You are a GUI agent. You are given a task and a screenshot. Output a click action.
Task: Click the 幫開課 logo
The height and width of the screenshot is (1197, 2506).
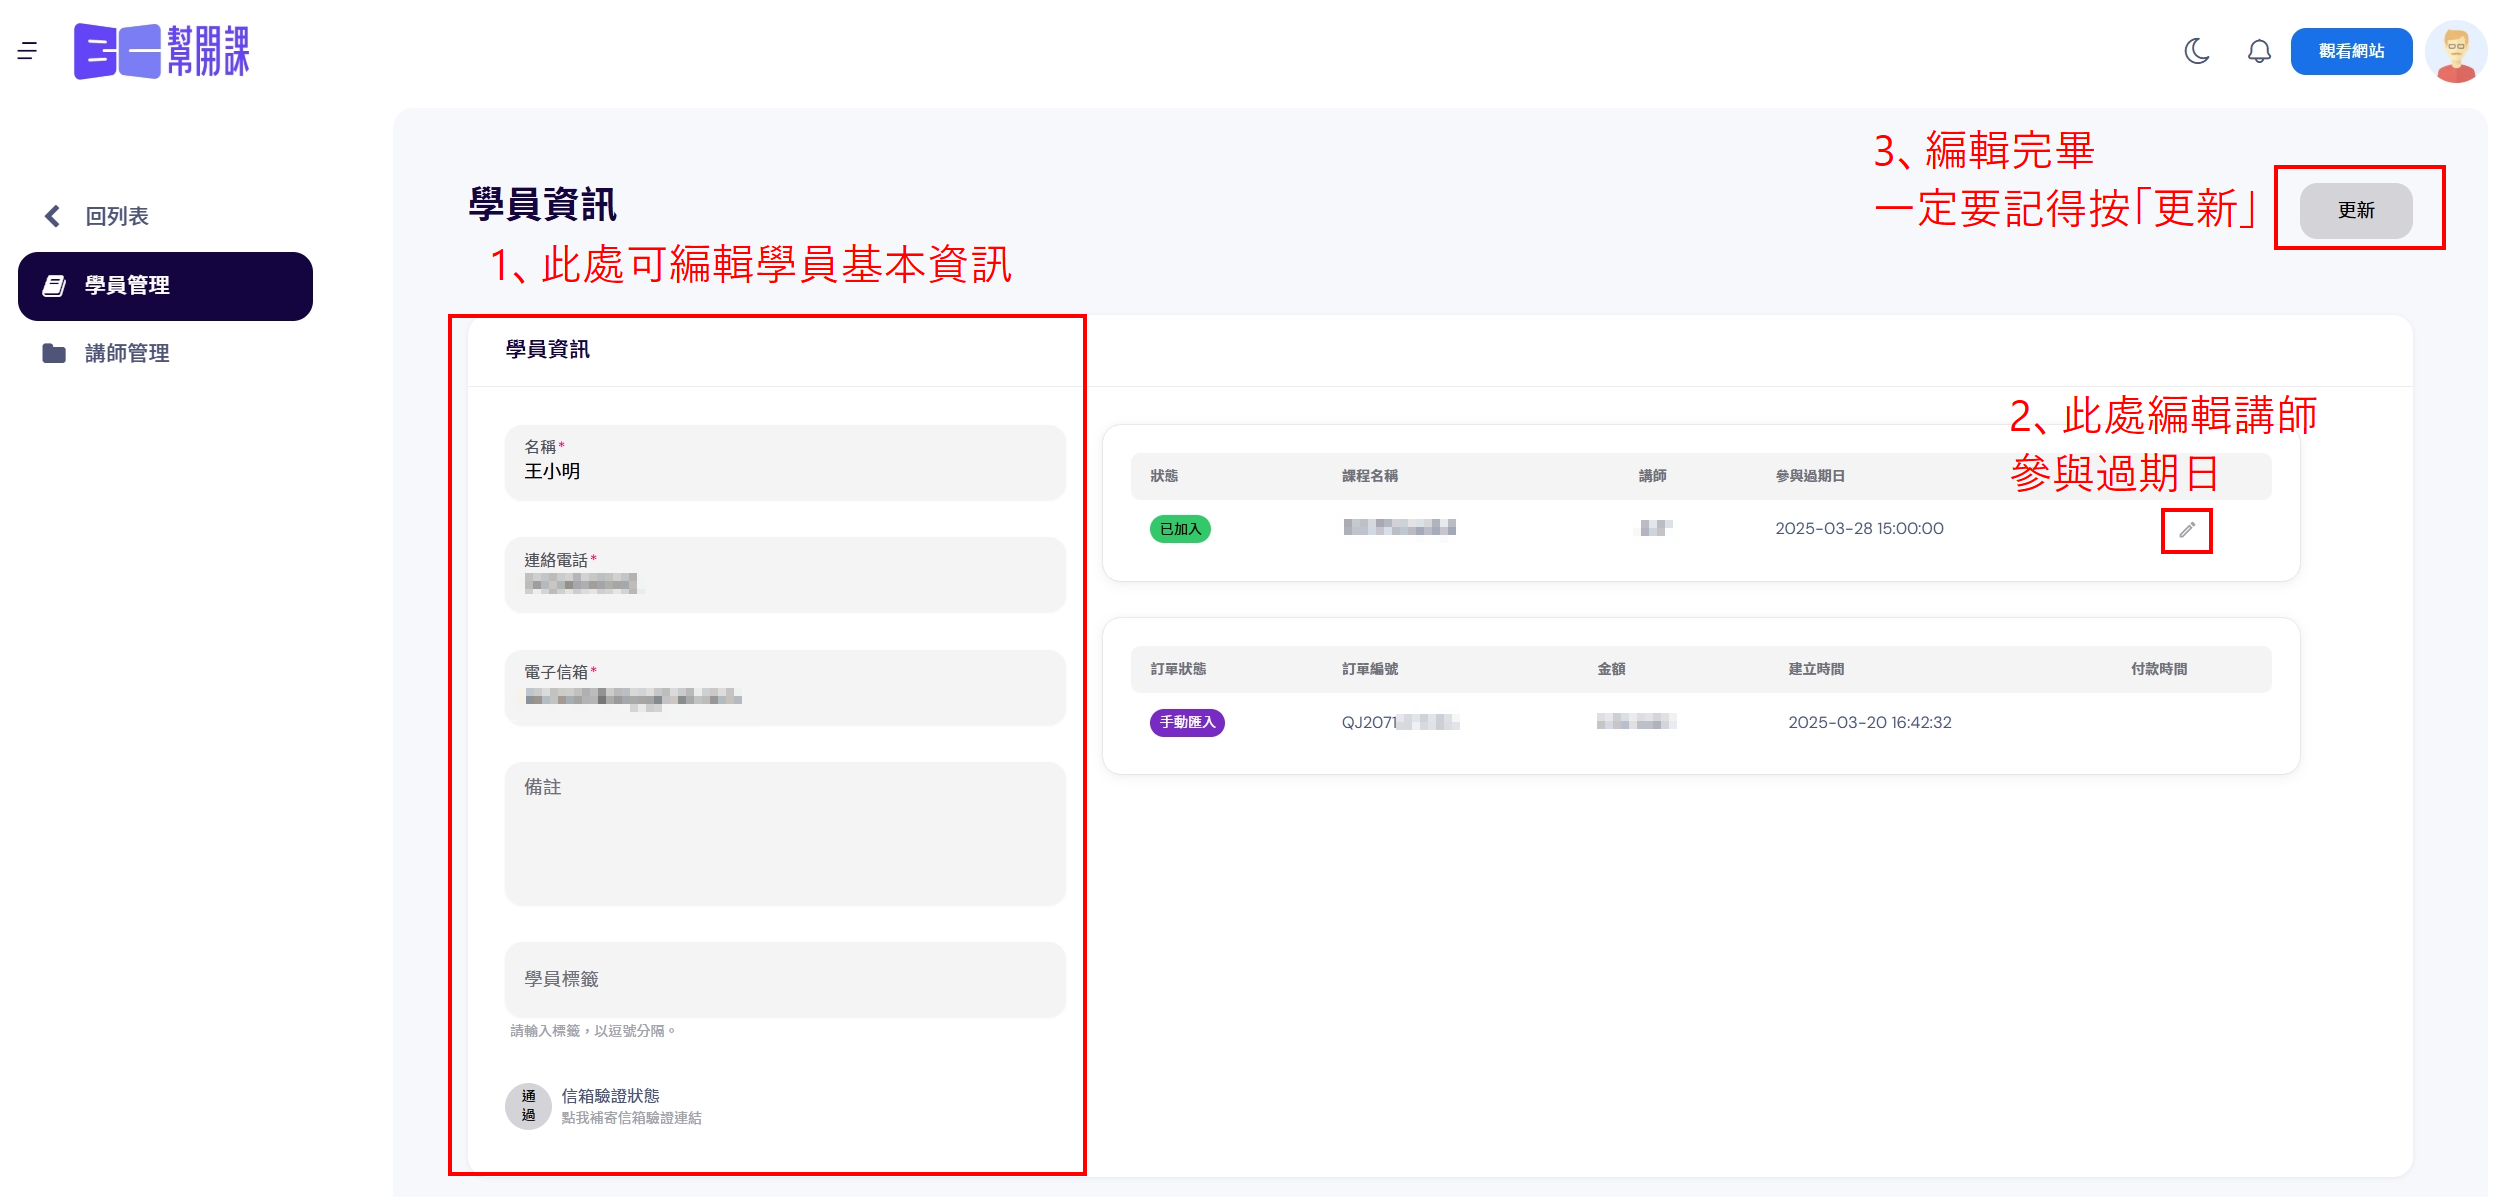[x=162, y=51]
